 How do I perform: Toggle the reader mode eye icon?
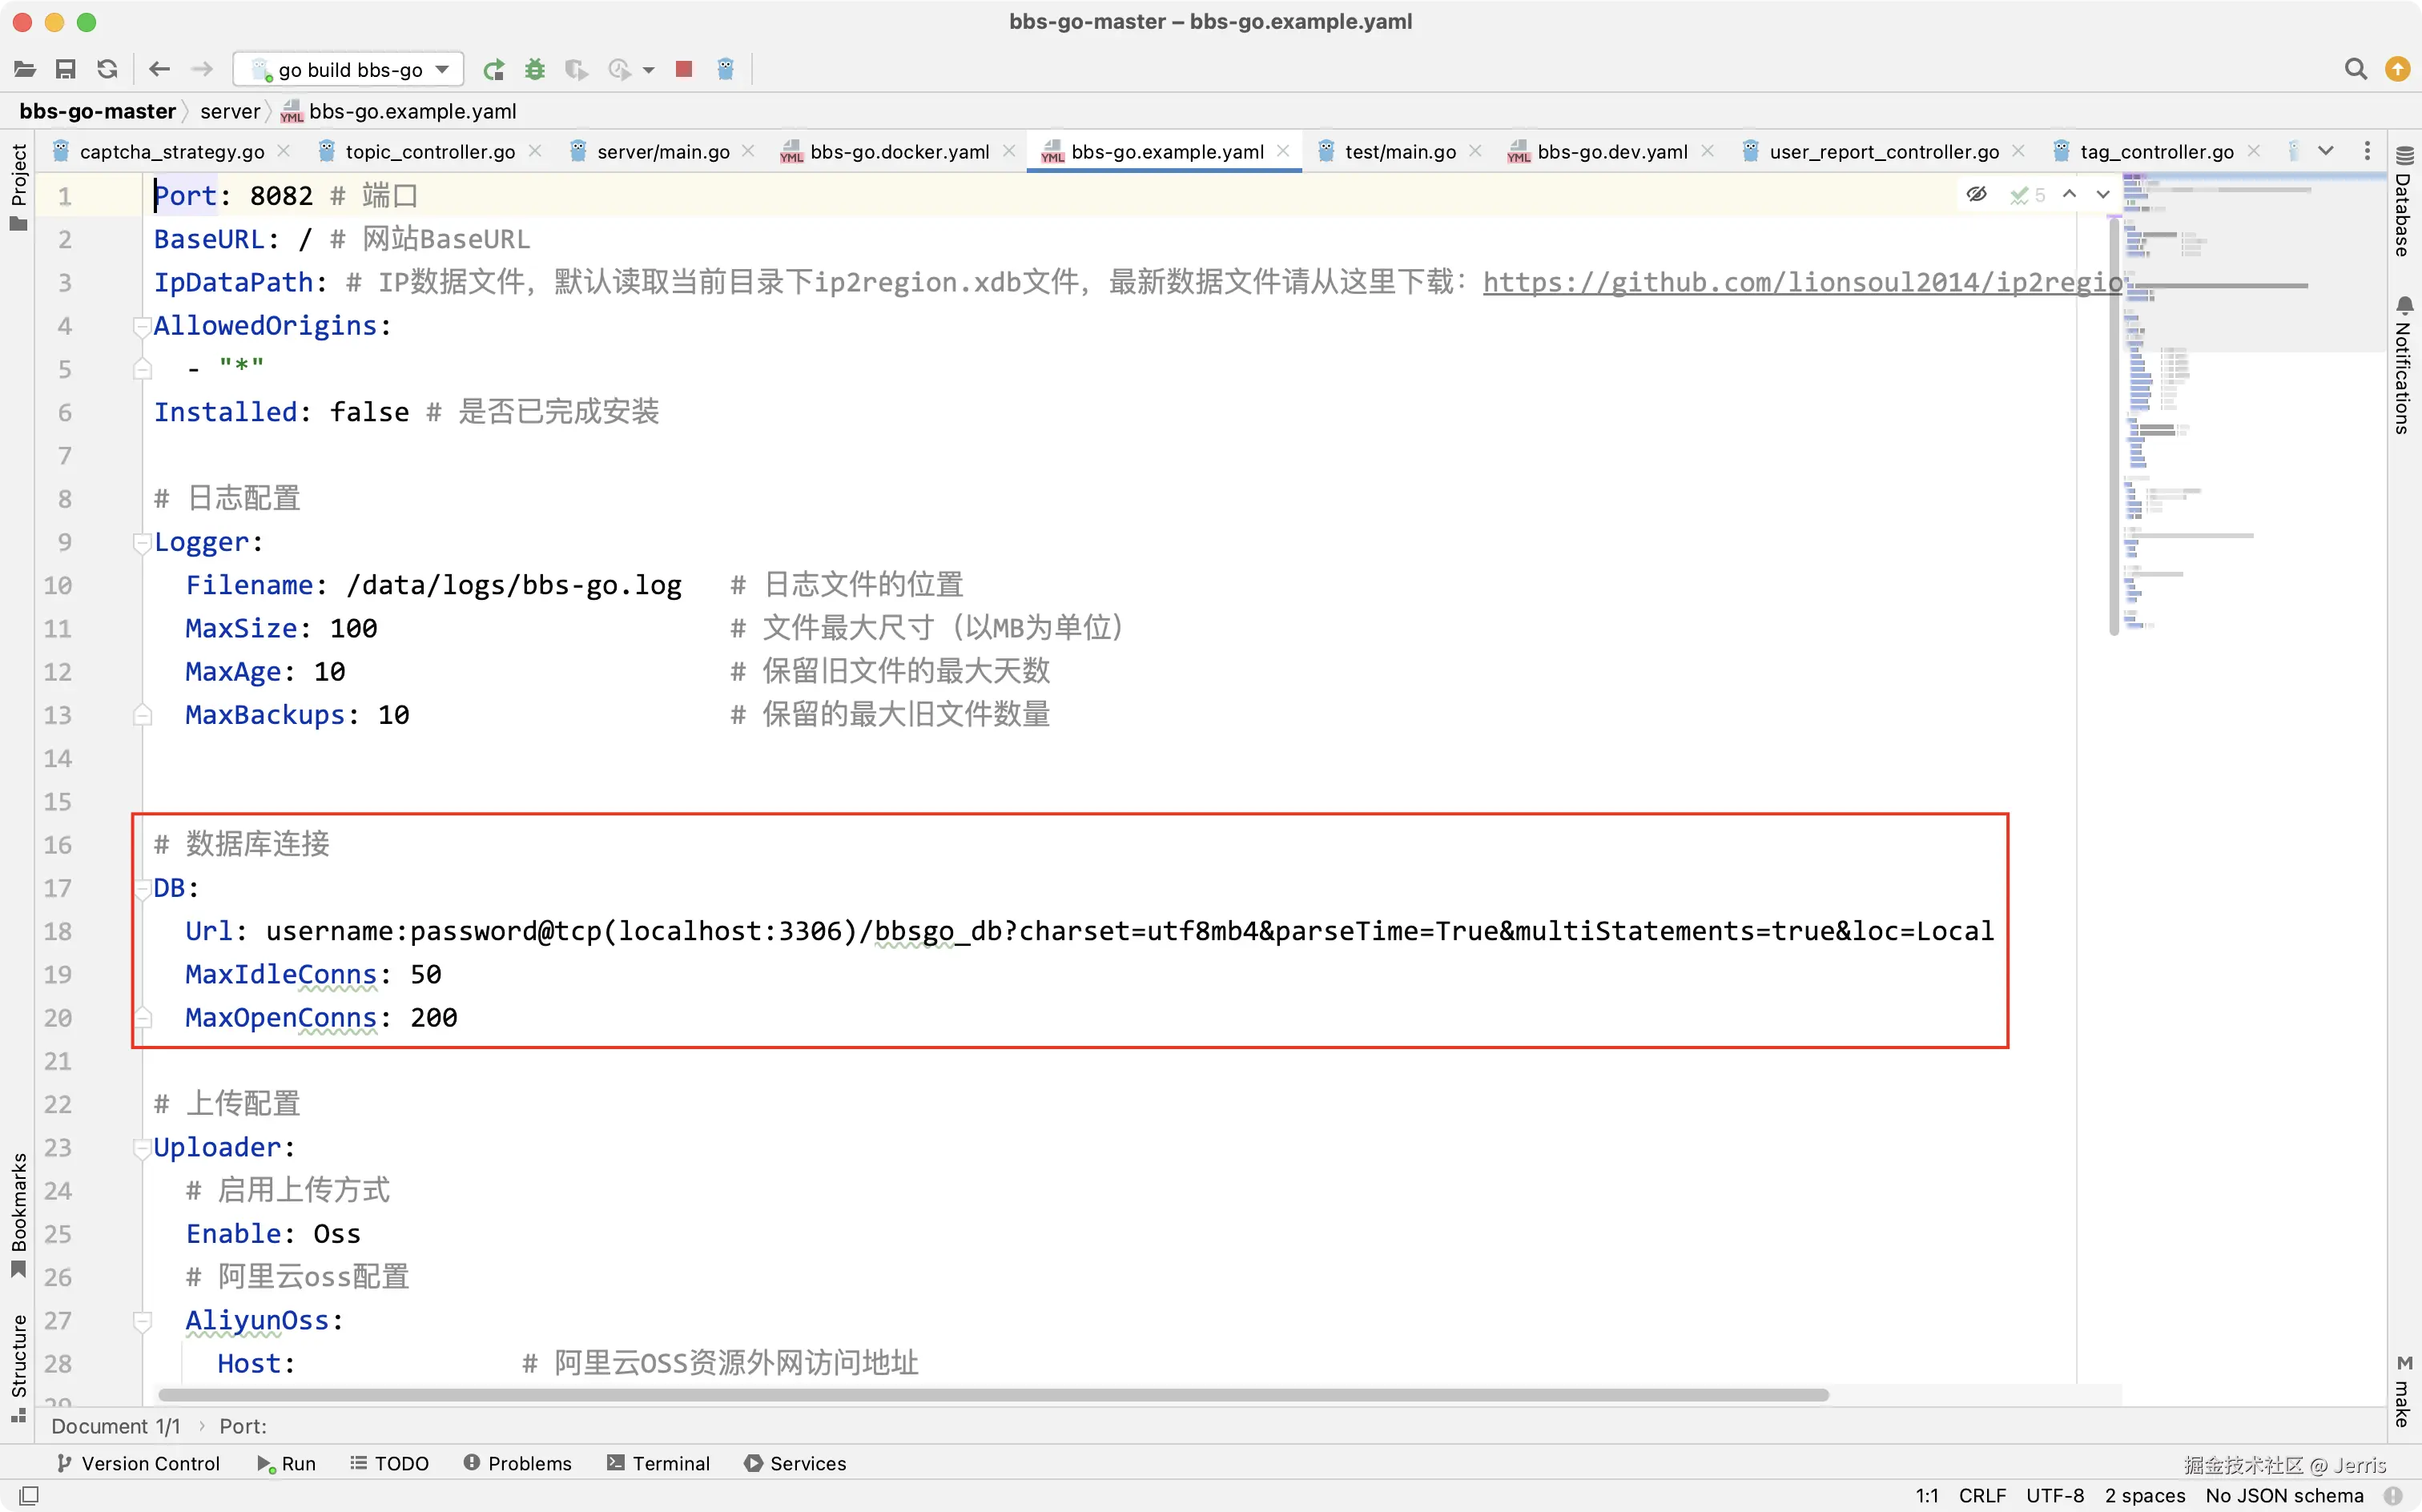coord(1976,194)
